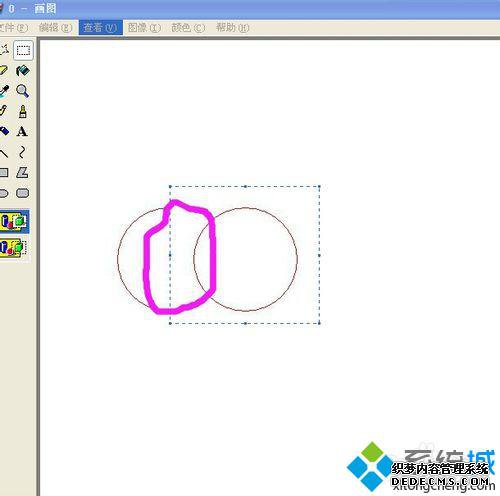500x496 pixels.
Task: Open the 颜色(C) Colors menu
Action: pos(188,28)
